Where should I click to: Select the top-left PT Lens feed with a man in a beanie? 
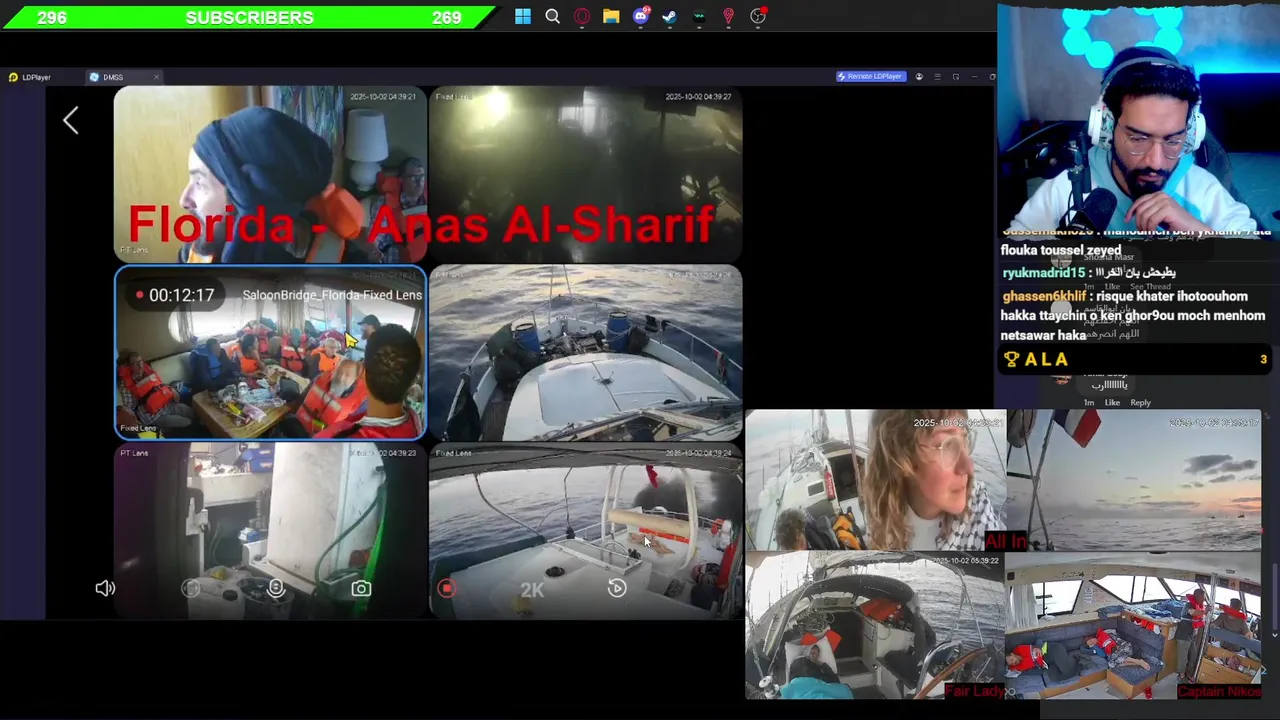pyautogui.click(x=270, y=174)
